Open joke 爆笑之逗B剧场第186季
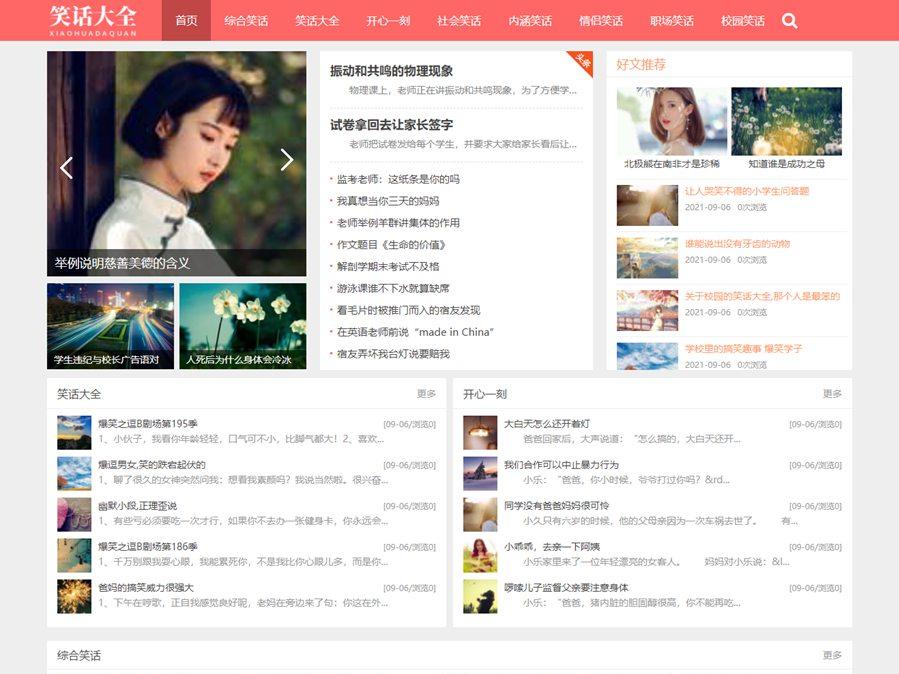The image size is (899, 674). [148, 547]
